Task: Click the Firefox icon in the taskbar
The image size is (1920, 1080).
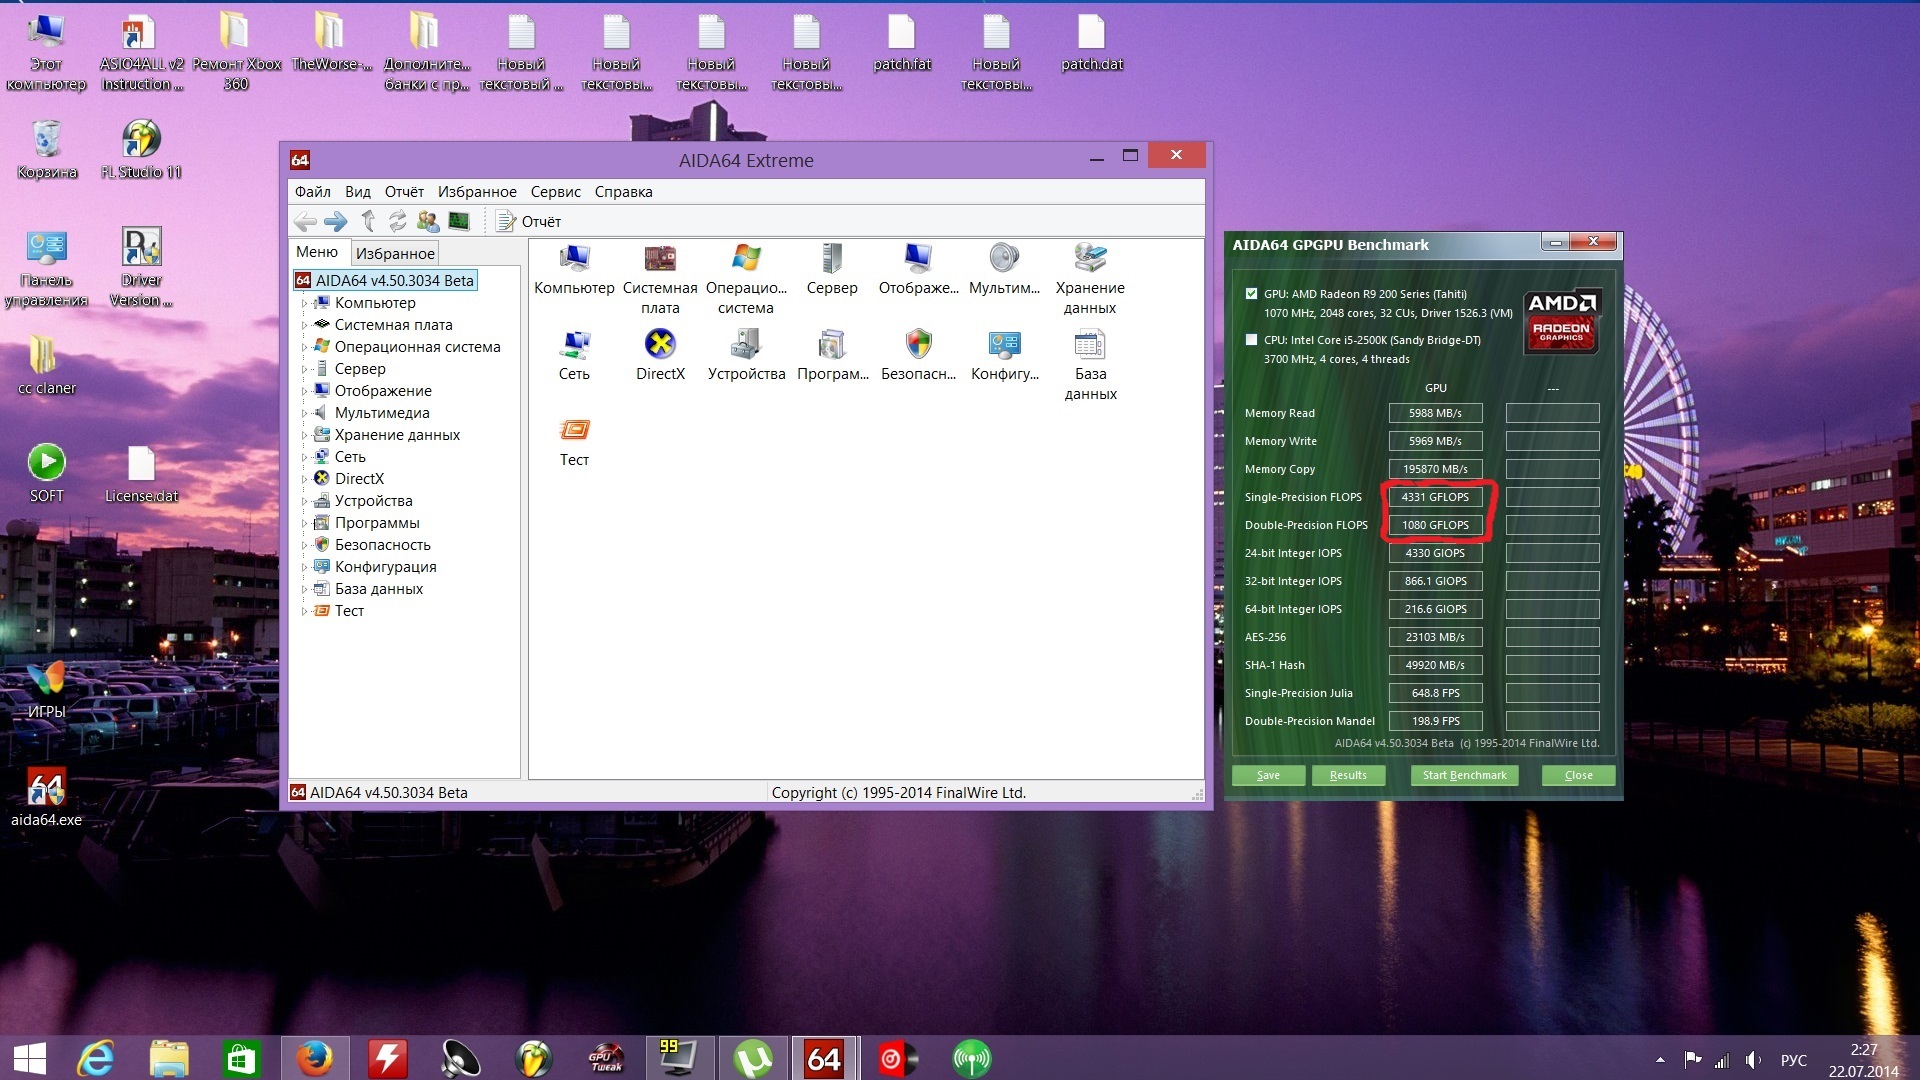Action: (x=314, y=1058)
